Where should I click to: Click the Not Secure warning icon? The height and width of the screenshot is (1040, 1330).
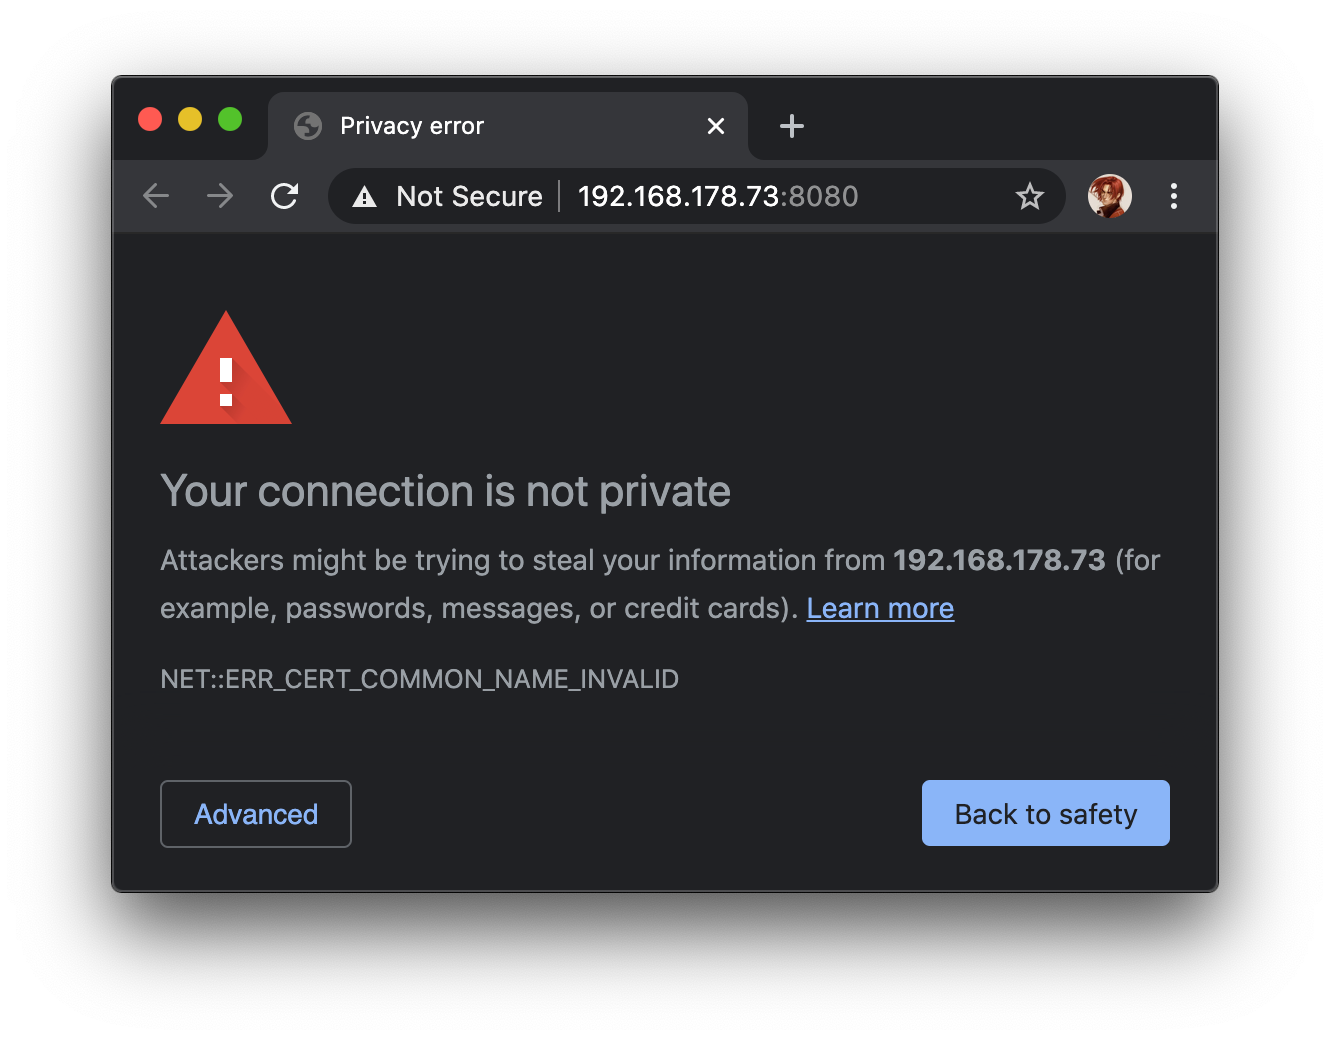363,196
